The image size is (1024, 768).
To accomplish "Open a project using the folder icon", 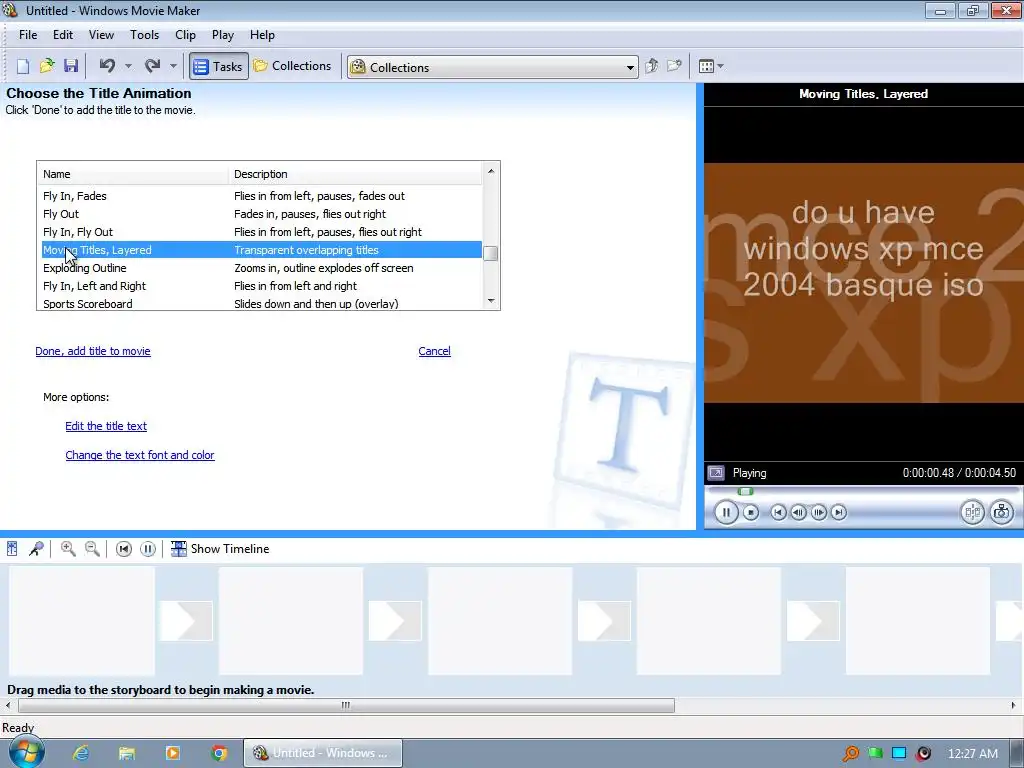I will 47,66.
